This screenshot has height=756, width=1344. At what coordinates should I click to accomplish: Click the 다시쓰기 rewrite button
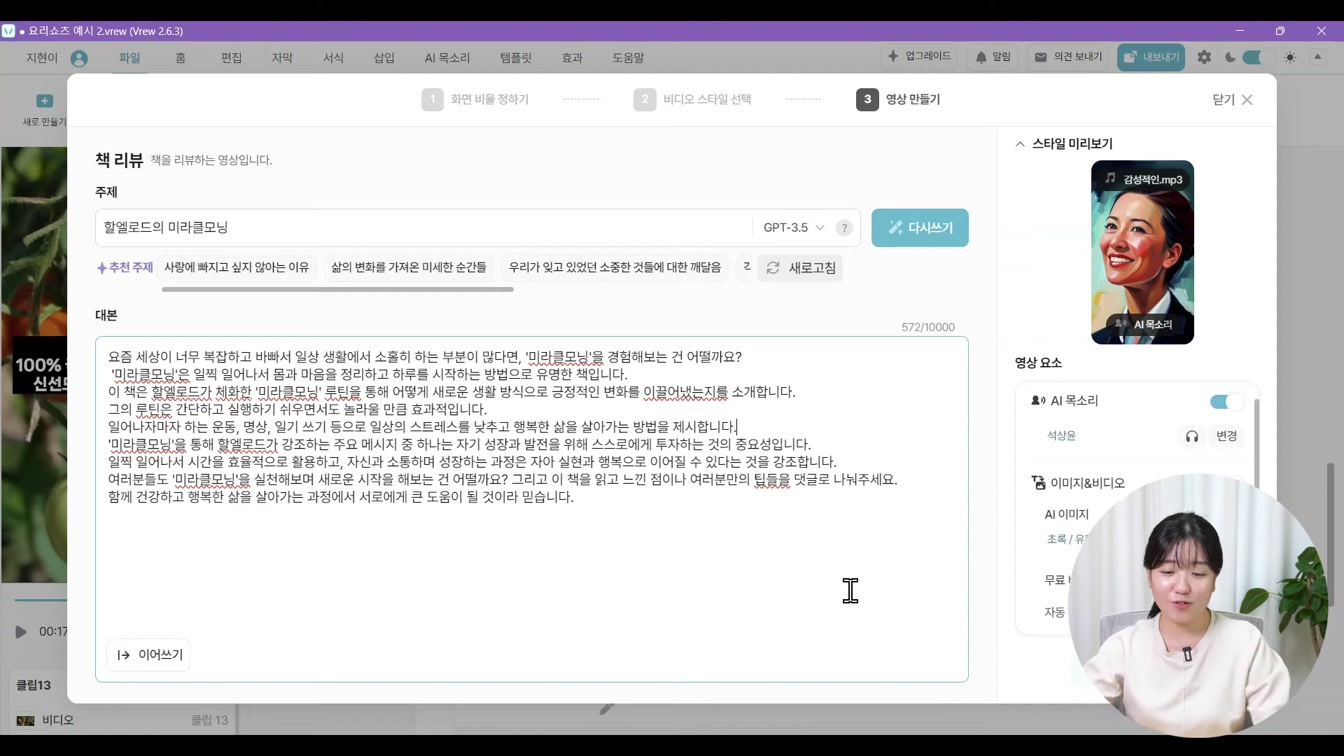click(x=920, y=228)
